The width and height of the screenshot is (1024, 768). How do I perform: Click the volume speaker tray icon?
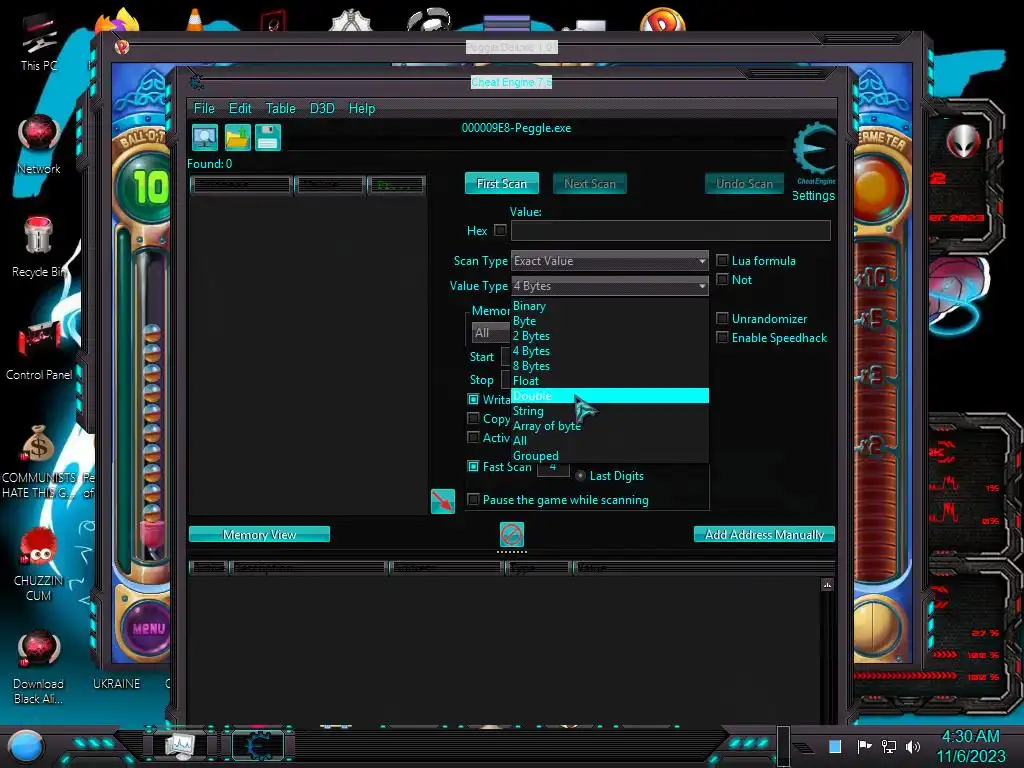913,746
